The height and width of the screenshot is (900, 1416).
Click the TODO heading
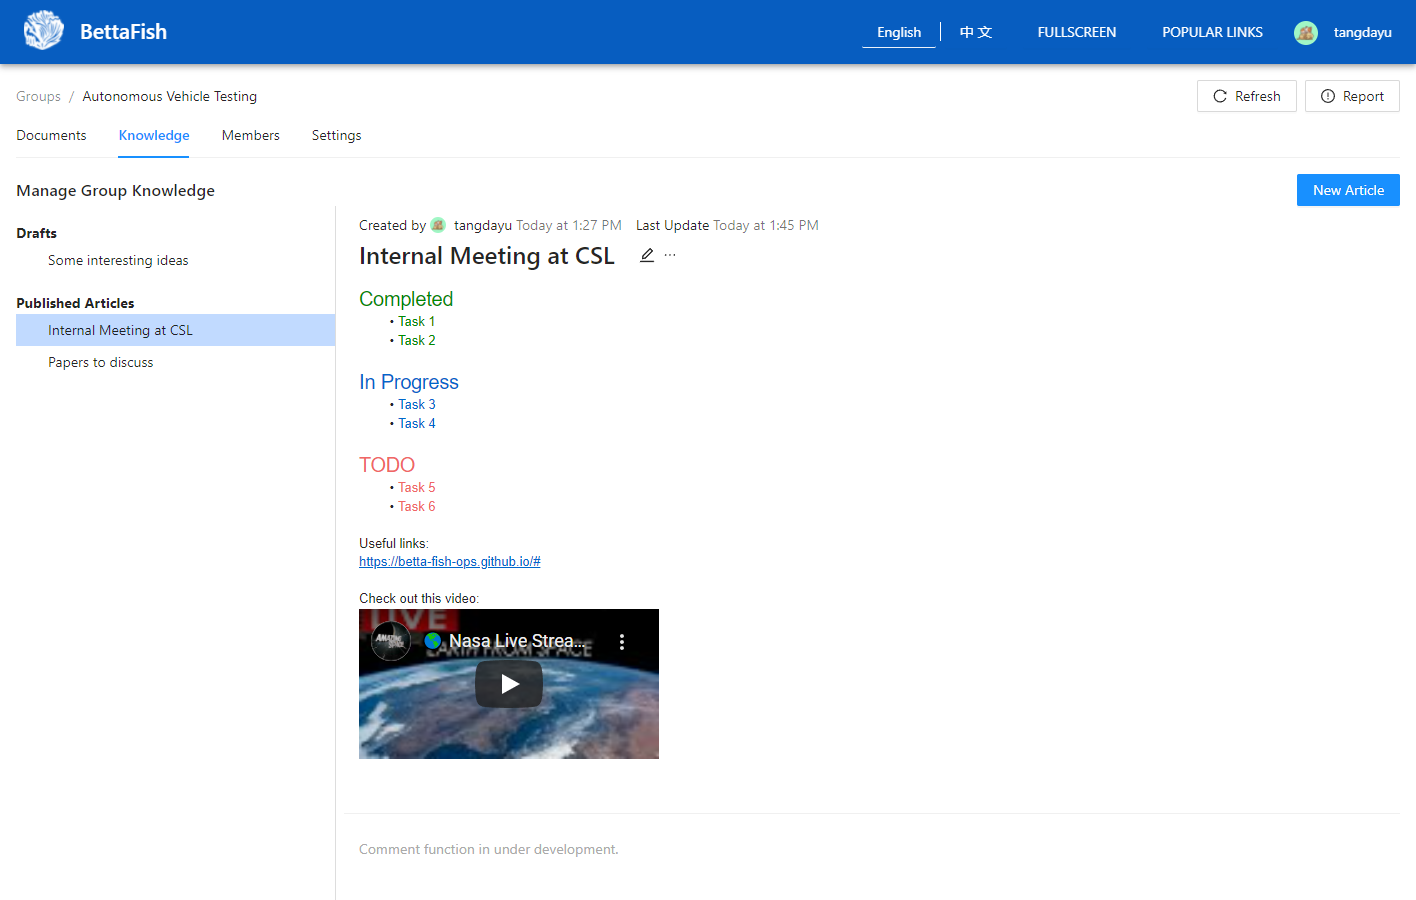tap(386, 465)
